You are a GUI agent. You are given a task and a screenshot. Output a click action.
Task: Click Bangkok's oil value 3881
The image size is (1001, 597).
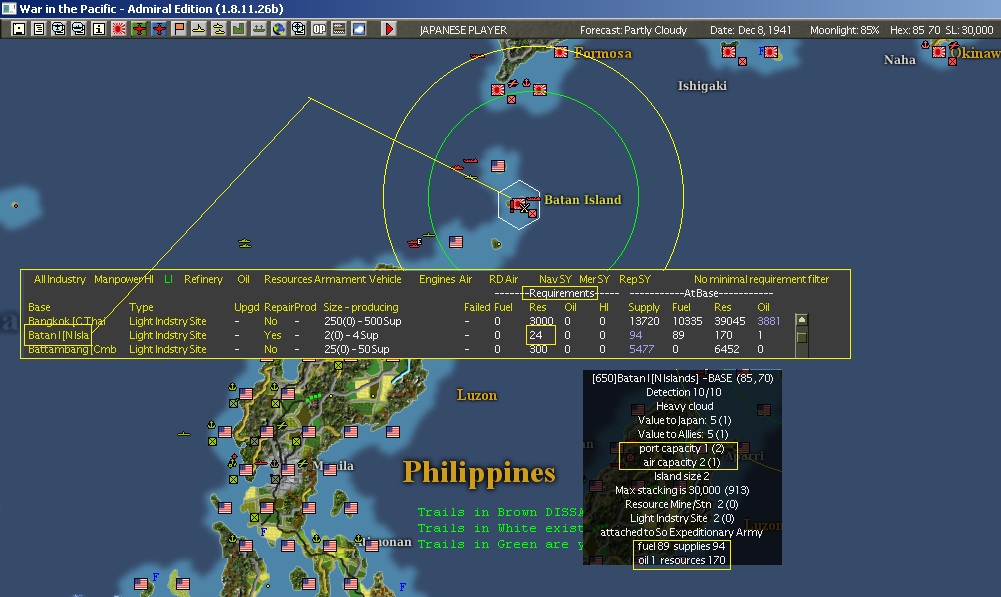click(x=769, y=321)
